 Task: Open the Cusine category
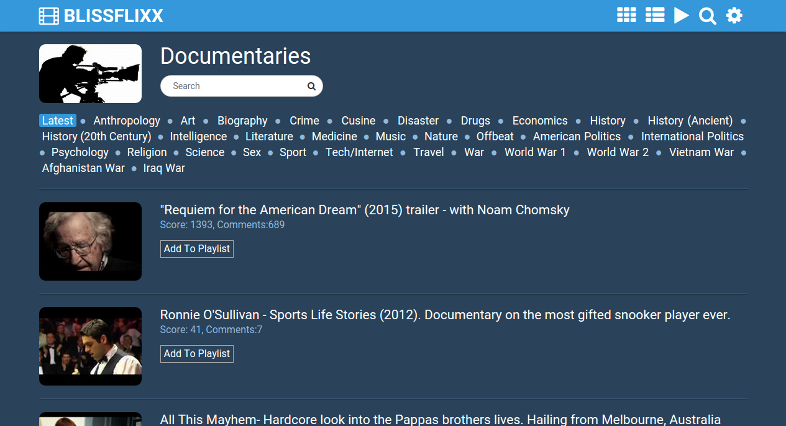click(358, 121)
